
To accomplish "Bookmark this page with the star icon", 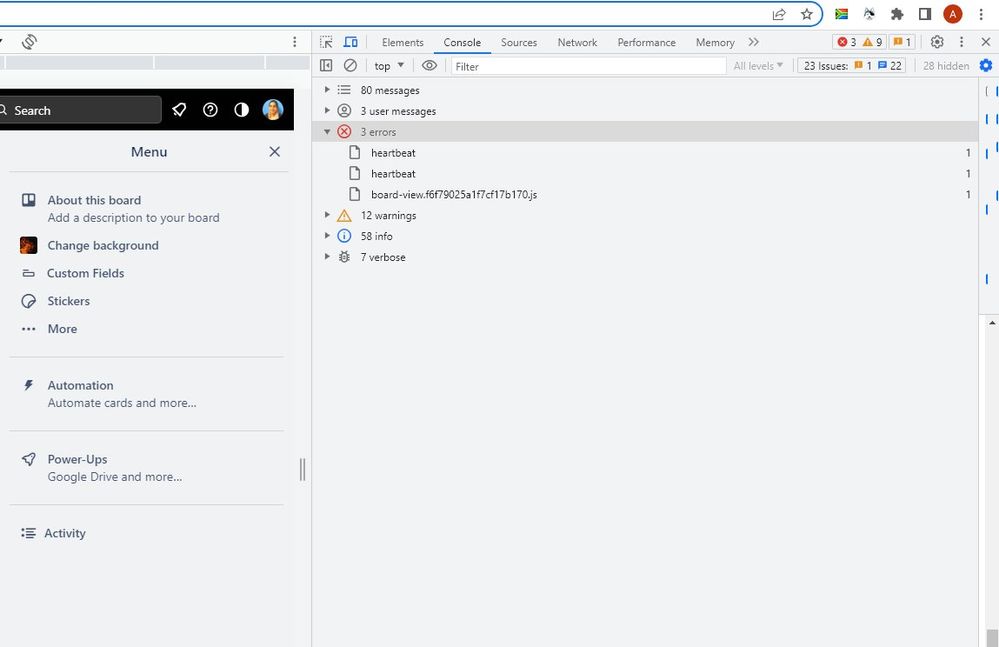I will click(x=807, y=14).
